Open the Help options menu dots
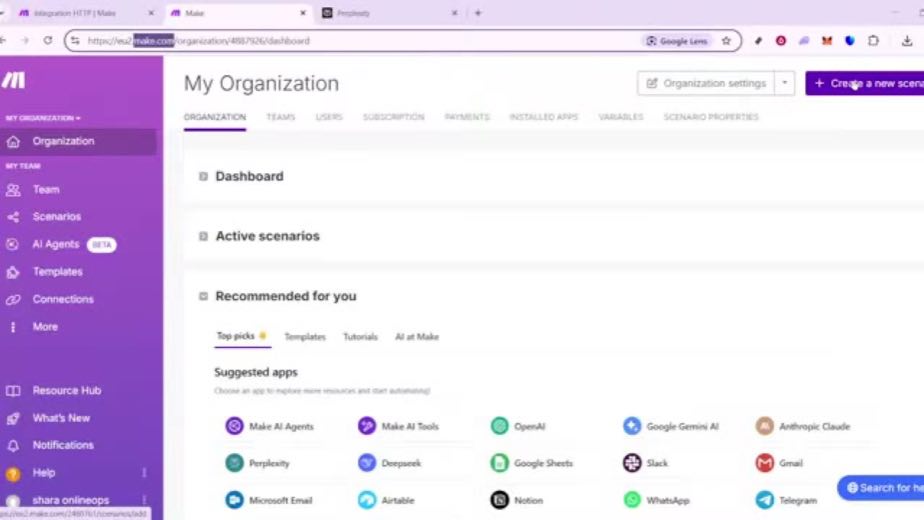Viewport: 924px width, 520px height. (144, 473)
